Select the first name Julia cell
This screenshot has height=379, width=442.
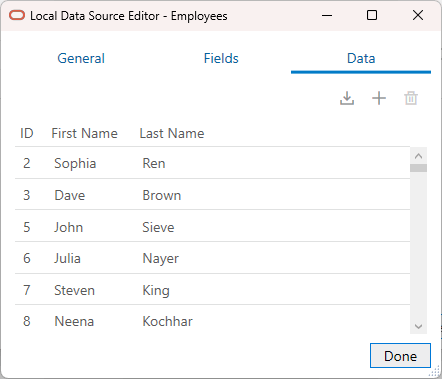(x=67, y=258)
